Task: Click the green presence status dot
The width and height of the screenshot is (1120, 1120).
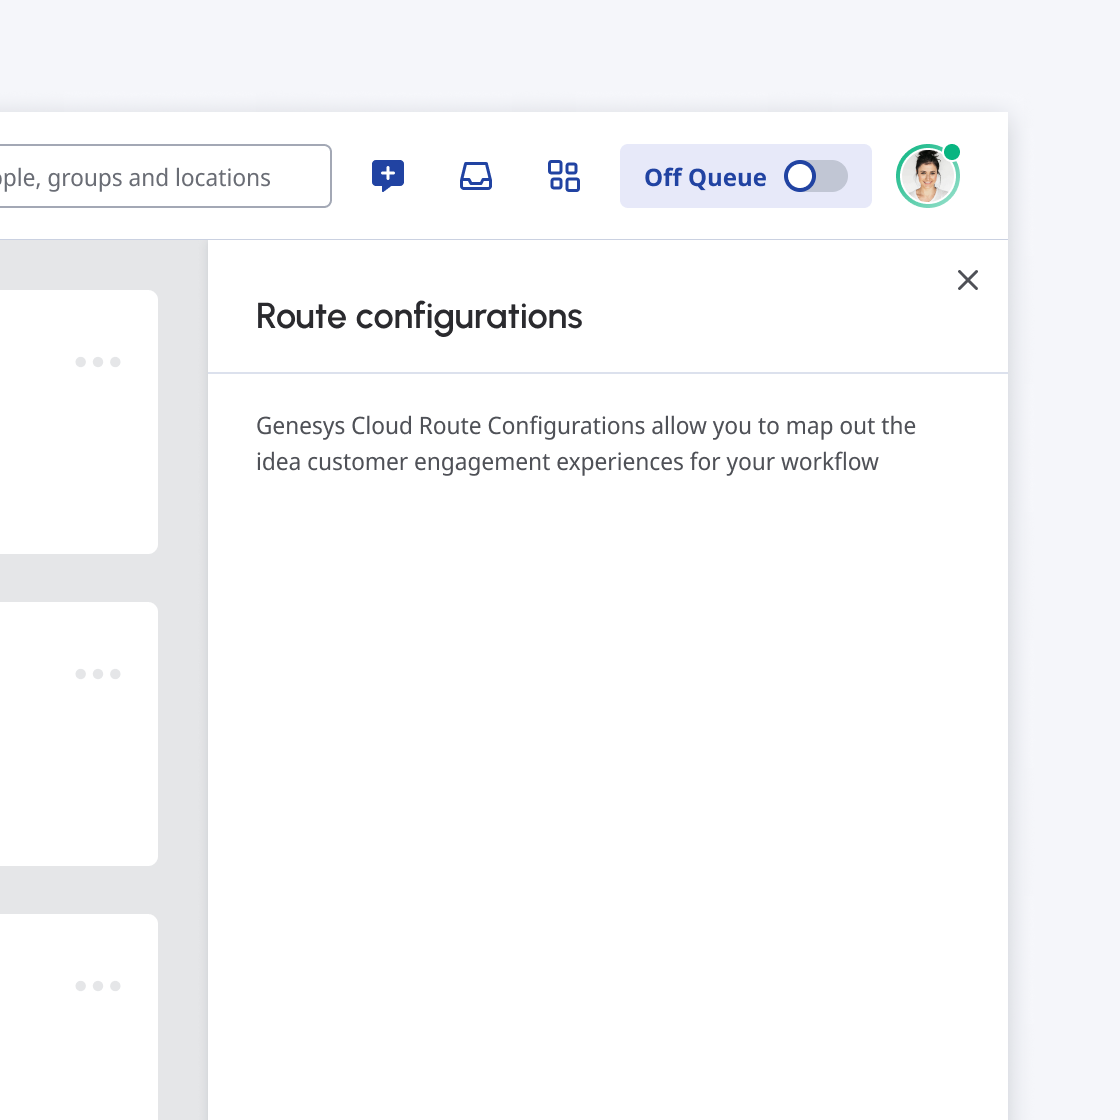Action: tap(952, 152)
